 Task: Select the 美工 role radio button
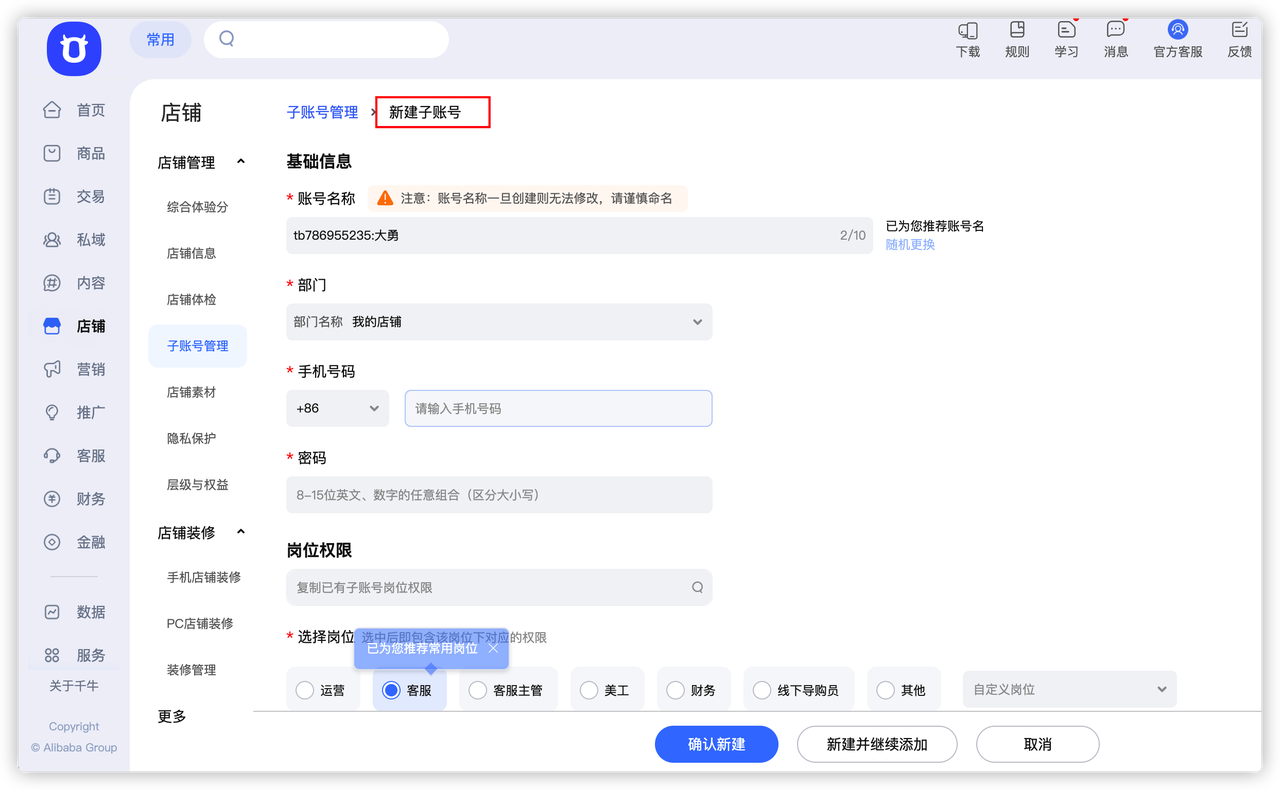589,690
